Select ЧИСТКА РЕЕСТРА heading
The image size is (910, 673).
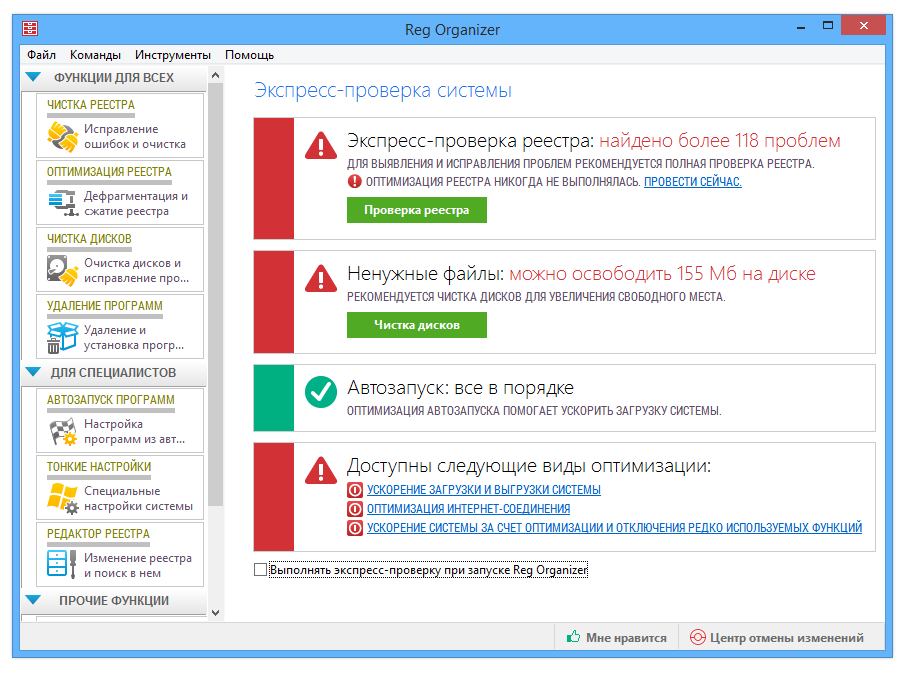[91, 105]
